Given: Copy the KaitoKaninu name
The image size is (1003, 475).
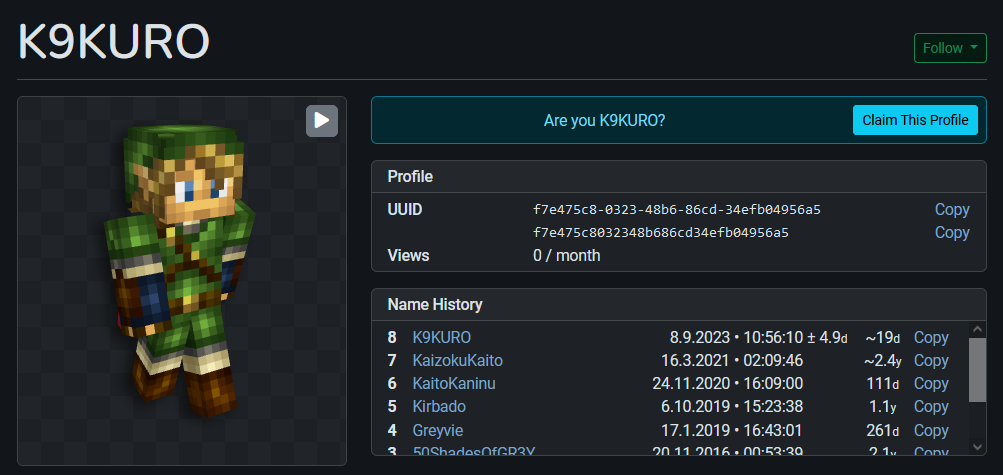Looking at the screenshot, I should pyautogui.click(x=931, y=384).
